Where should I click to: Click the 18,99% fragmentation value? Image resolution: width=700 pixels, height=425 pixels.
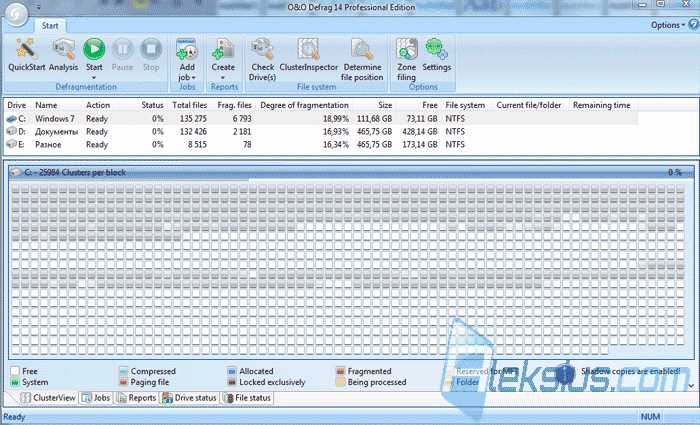(x=336, y=119)
